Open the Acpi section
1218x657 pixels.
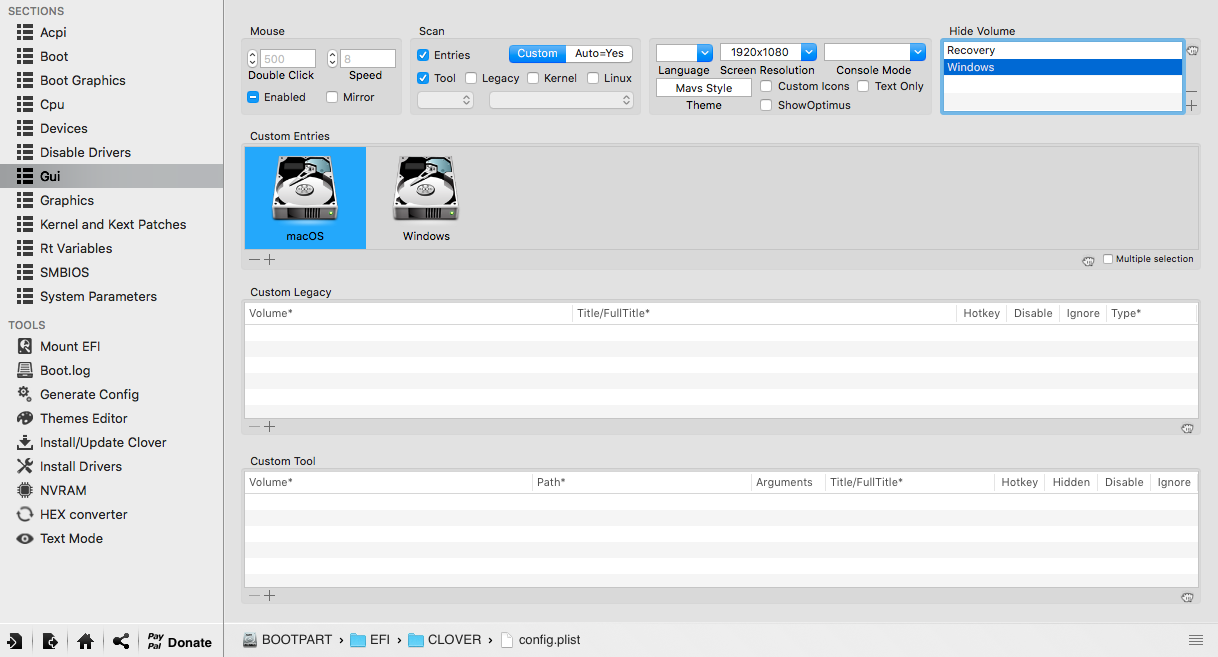tap(53, 32)
